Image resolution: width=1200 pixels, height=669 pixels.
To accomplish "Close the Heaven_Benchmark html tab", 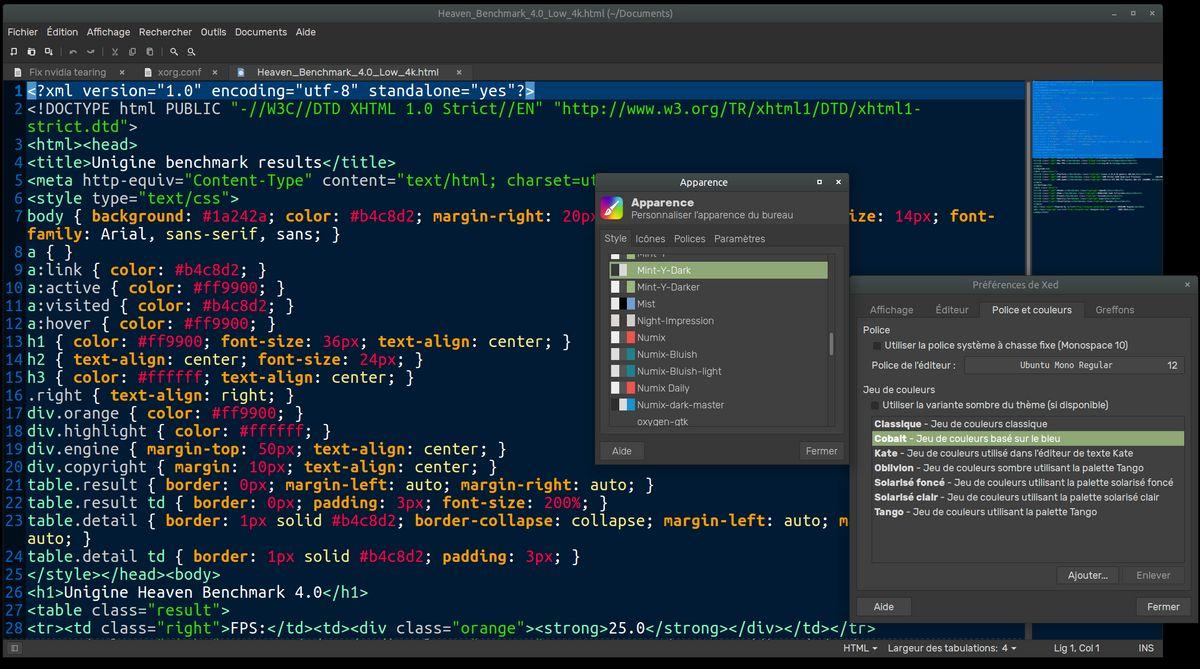I will click(x=460, y=72).
